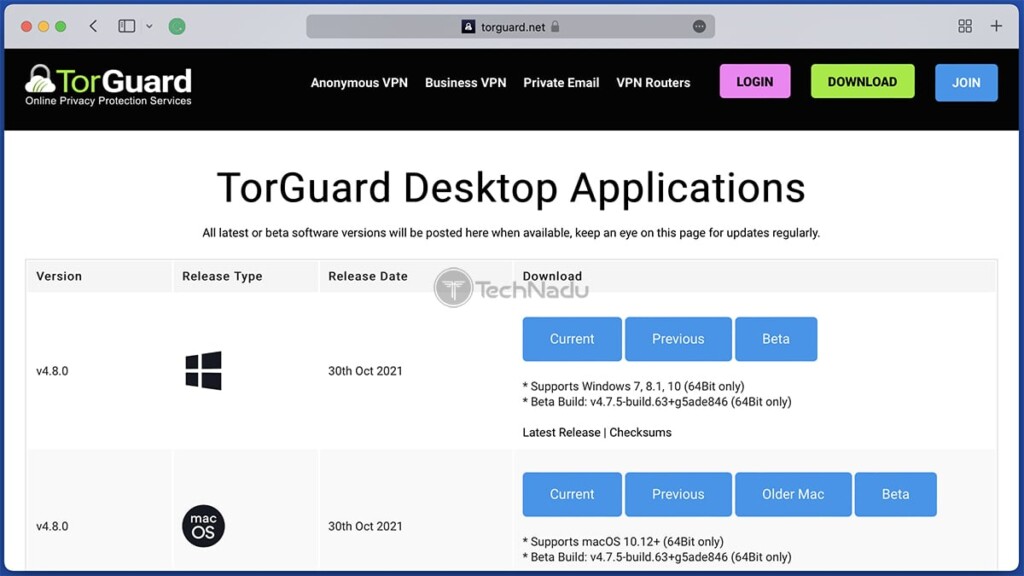Click the "Supports macOS 10.12+" note

(x=623, y=541)
